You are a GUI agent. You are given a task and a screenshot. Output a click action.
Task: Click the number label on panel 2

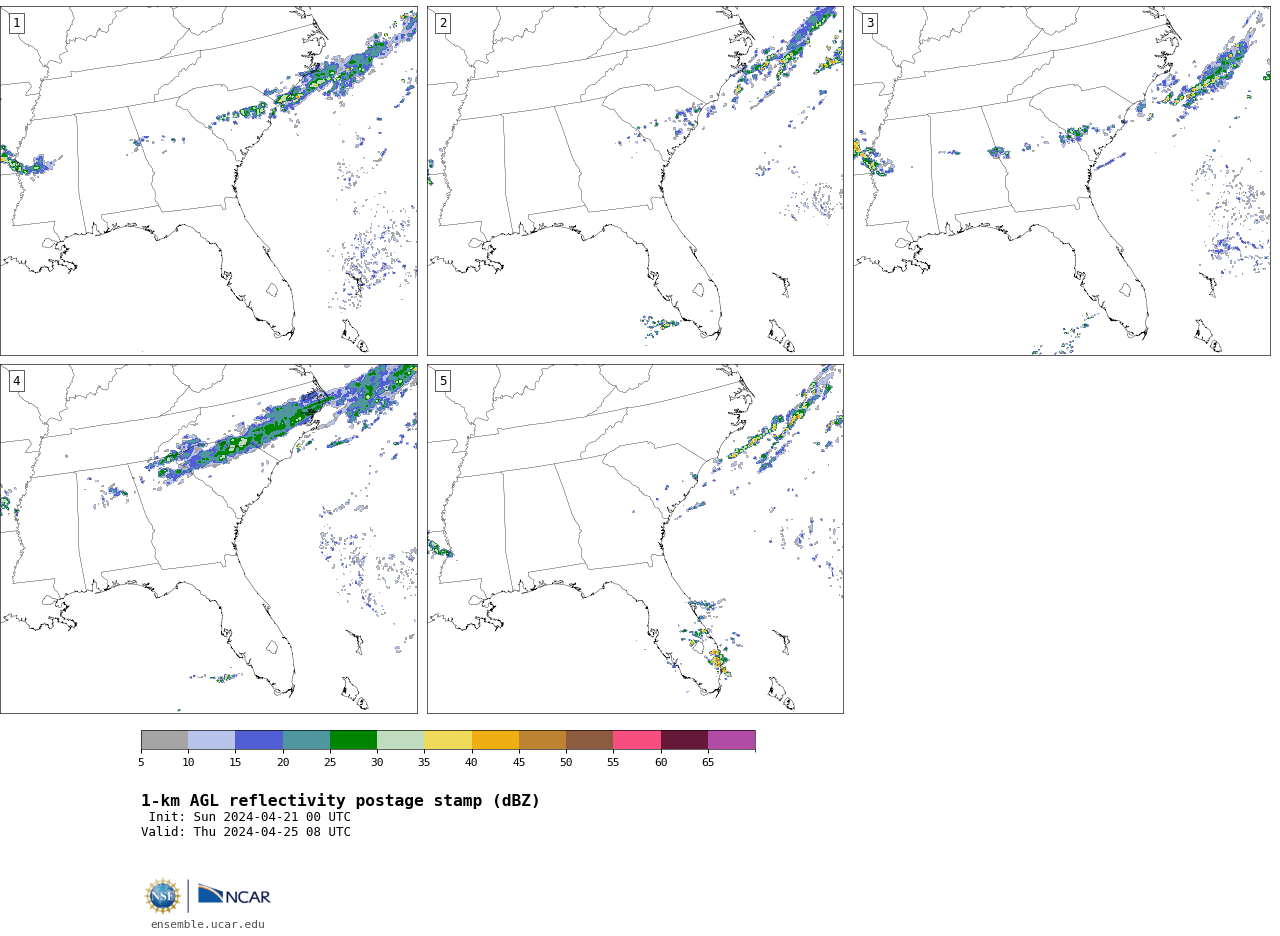tap(443, 23)
